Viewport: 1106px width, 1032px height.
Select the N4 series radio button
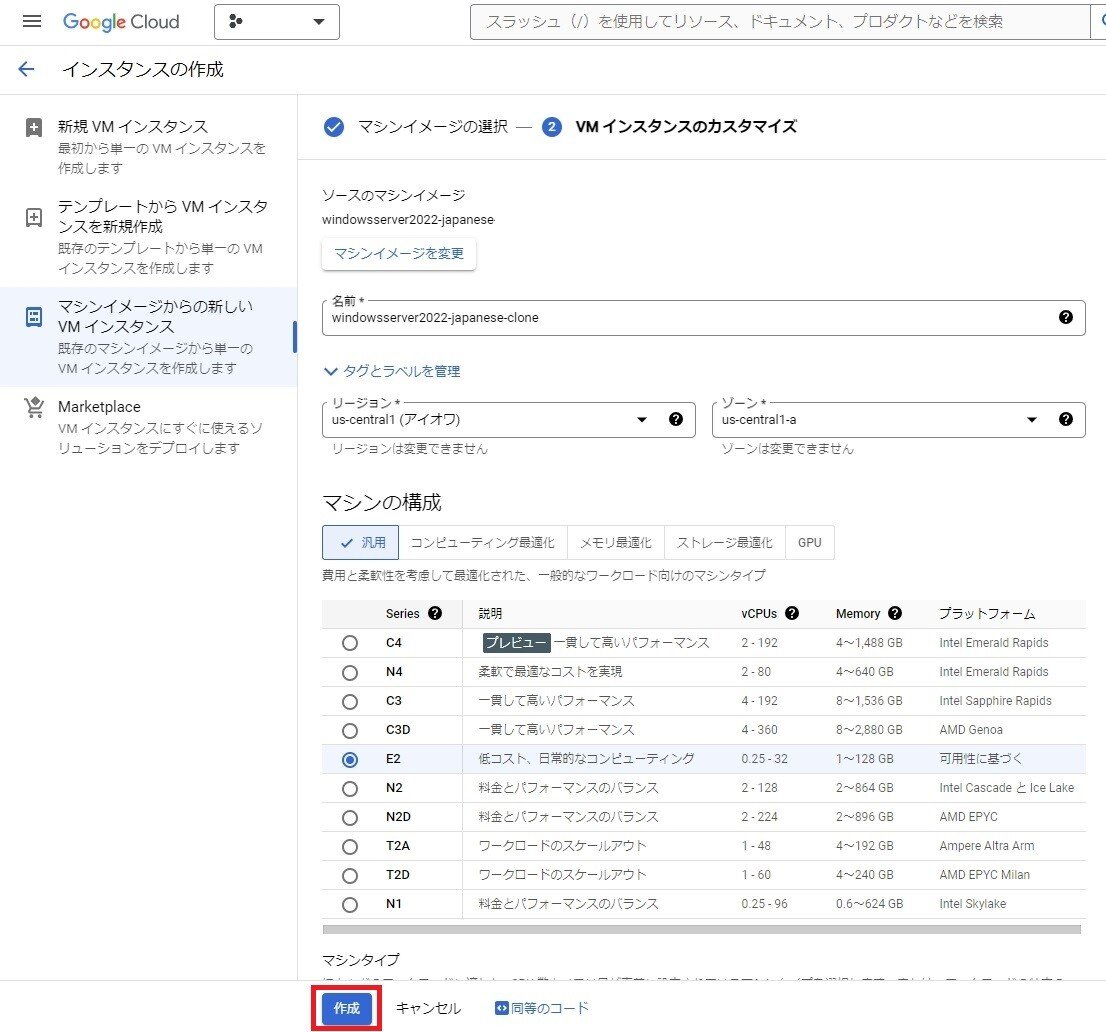(x=350, y=672)
